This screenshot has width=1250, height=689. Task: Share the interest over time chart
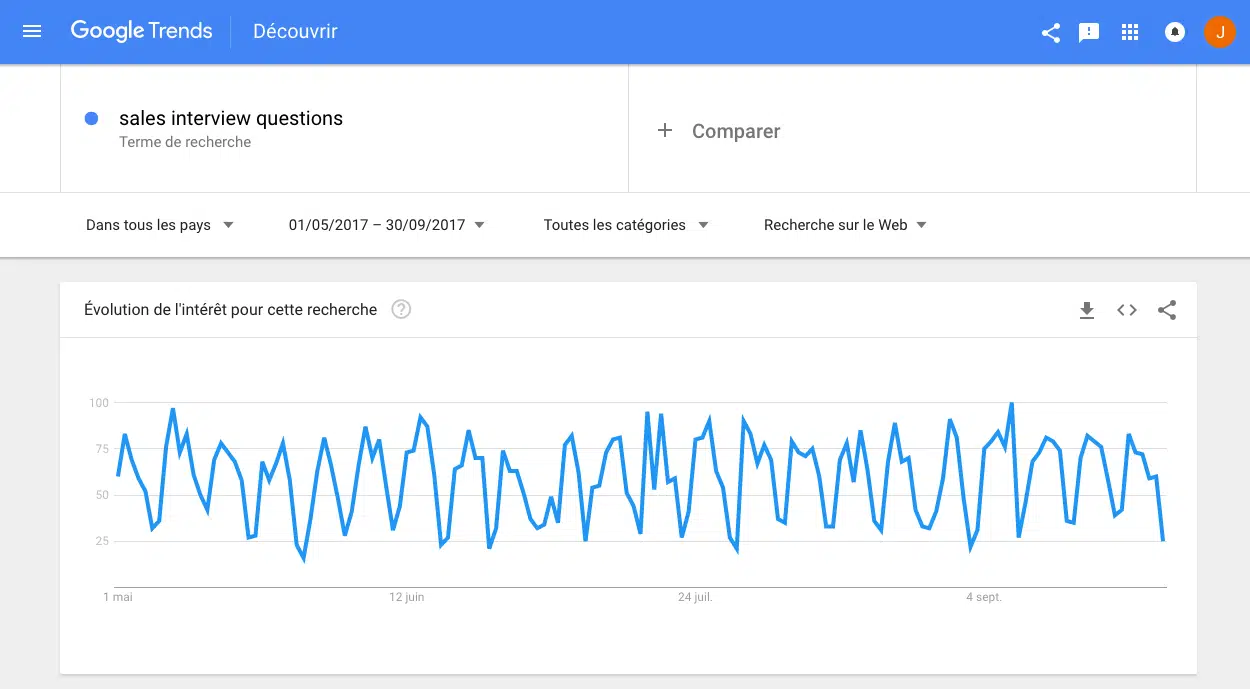[1167, 310]
